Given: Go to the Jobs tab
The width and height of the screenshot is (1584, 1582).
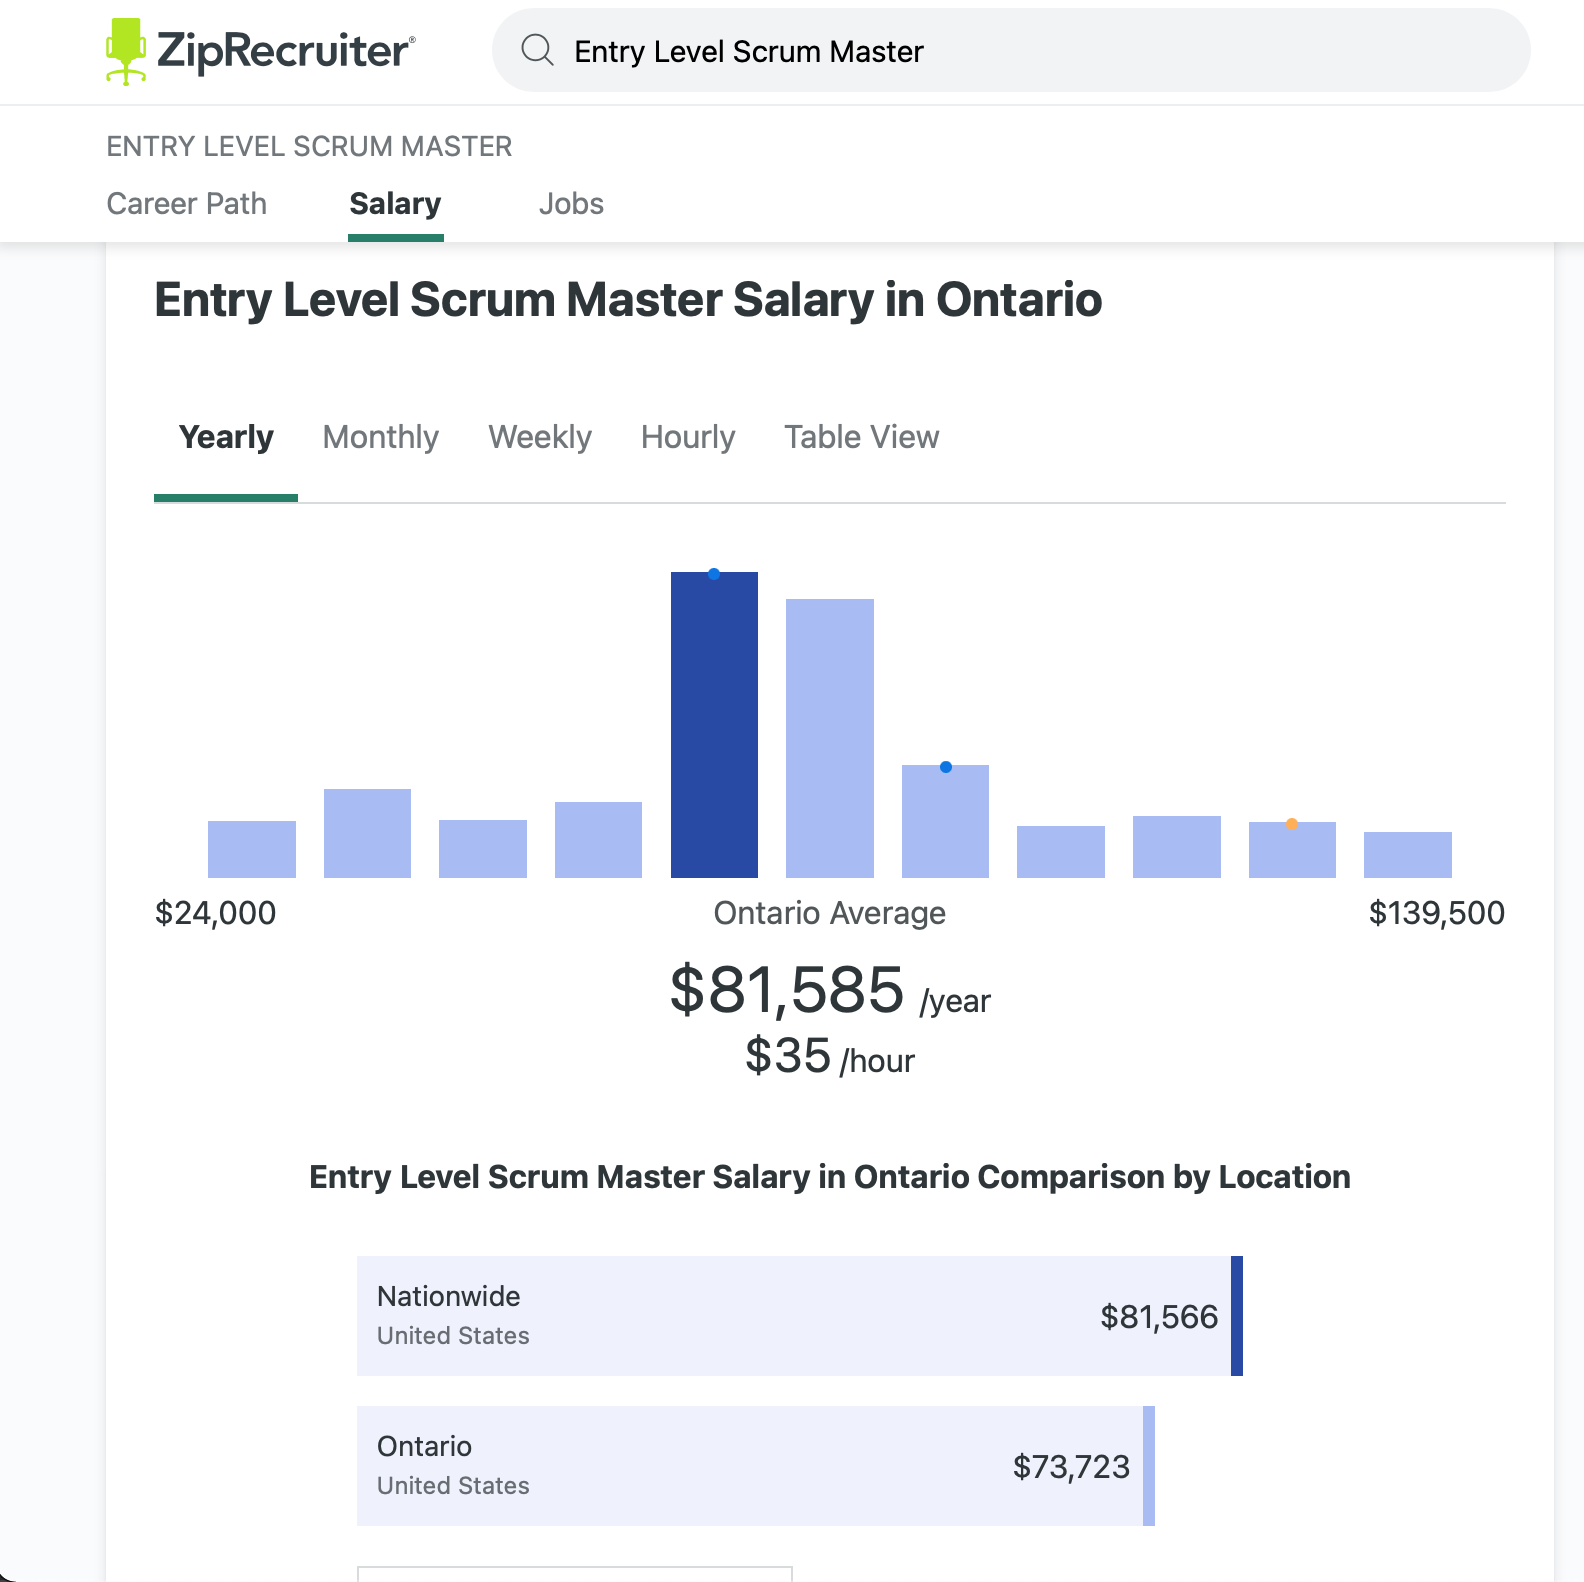Looking at the screenshot, I should 571,204.
